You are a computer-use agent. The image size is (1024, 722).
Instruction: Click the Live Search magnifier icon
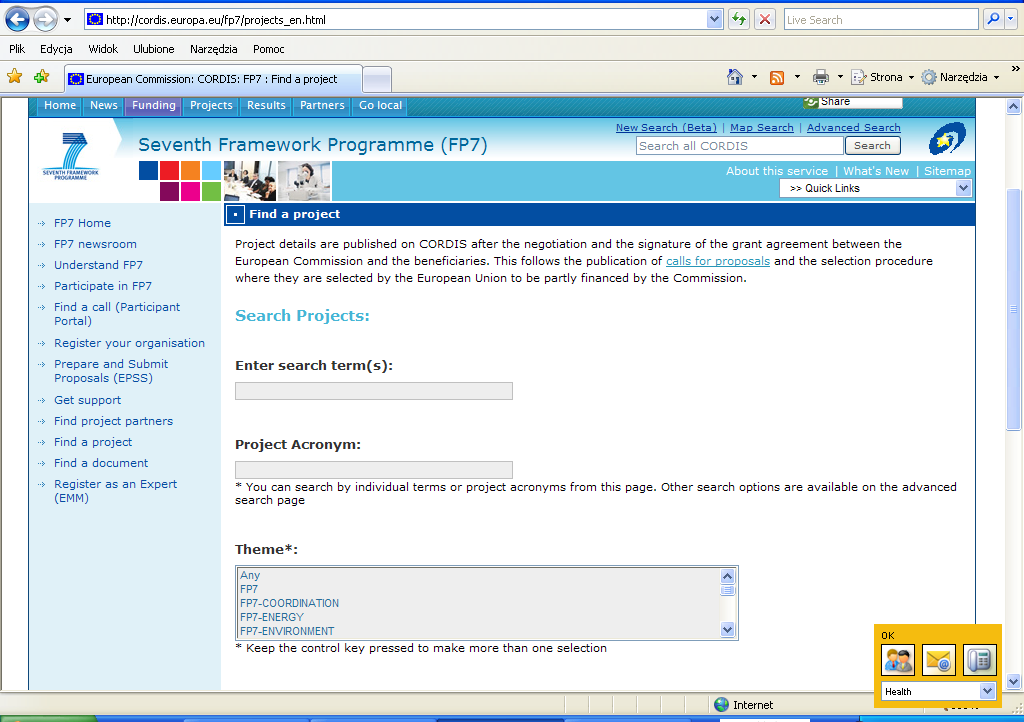click(993, 20)
